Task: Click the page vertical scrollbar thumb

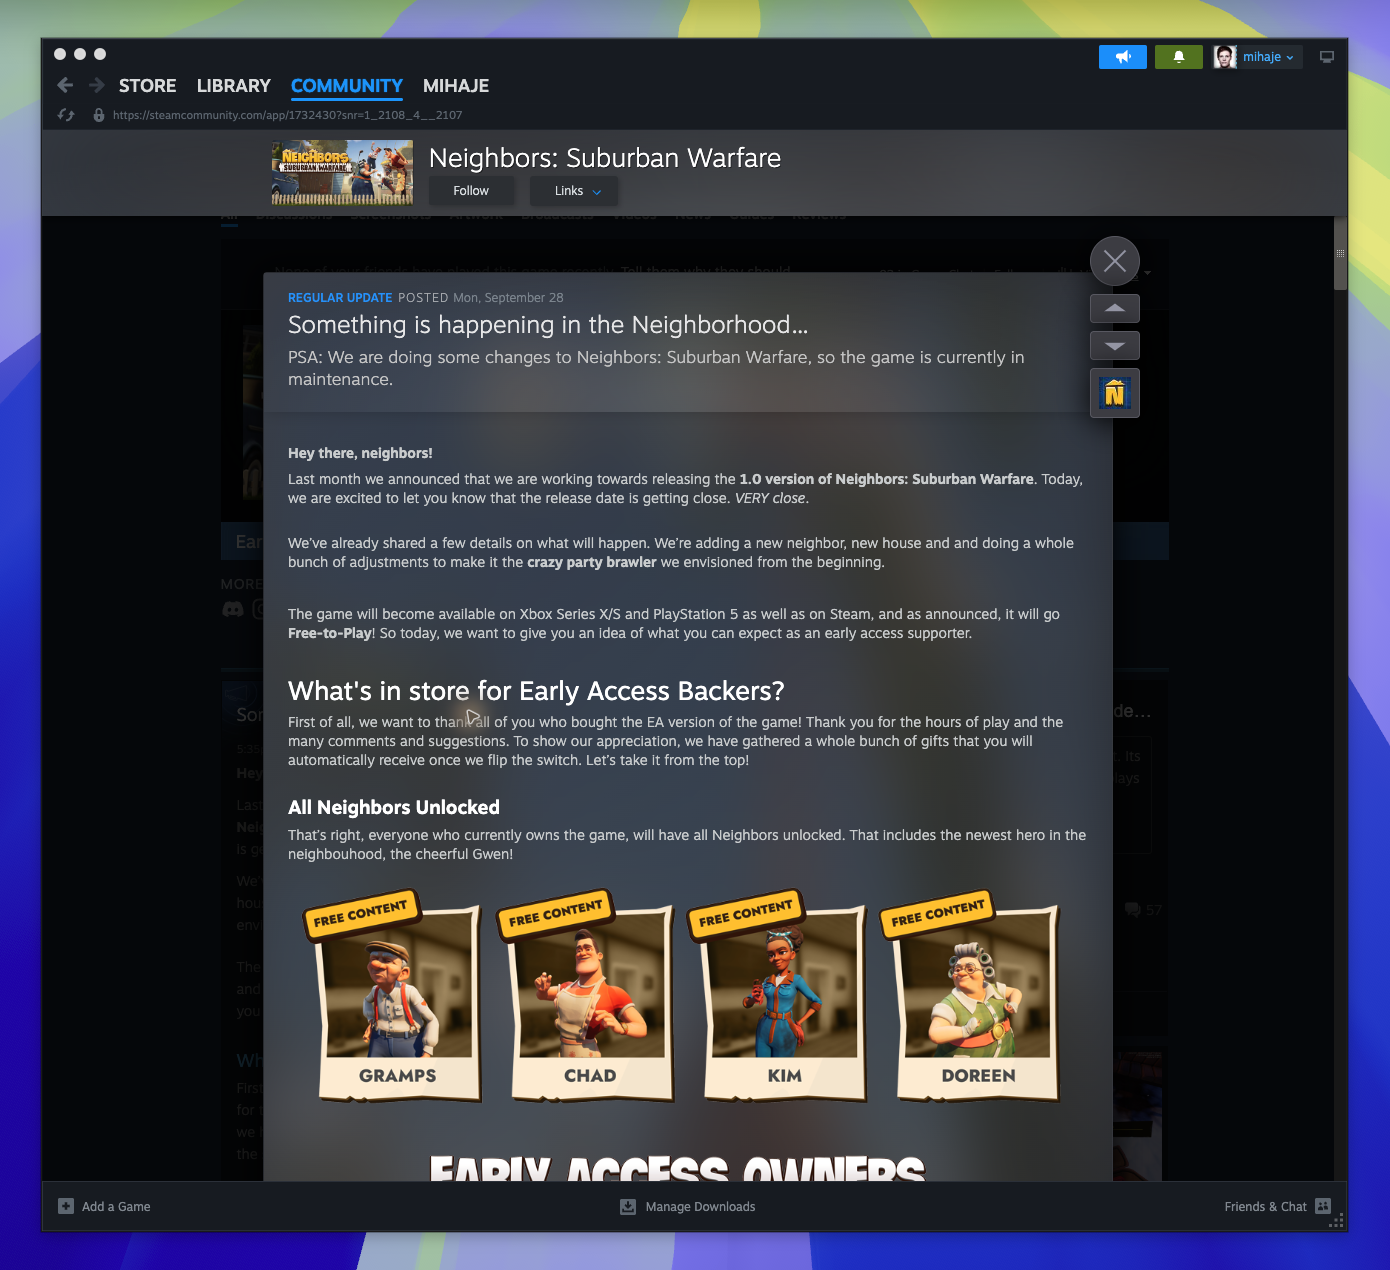Action: coord(1340,253)
